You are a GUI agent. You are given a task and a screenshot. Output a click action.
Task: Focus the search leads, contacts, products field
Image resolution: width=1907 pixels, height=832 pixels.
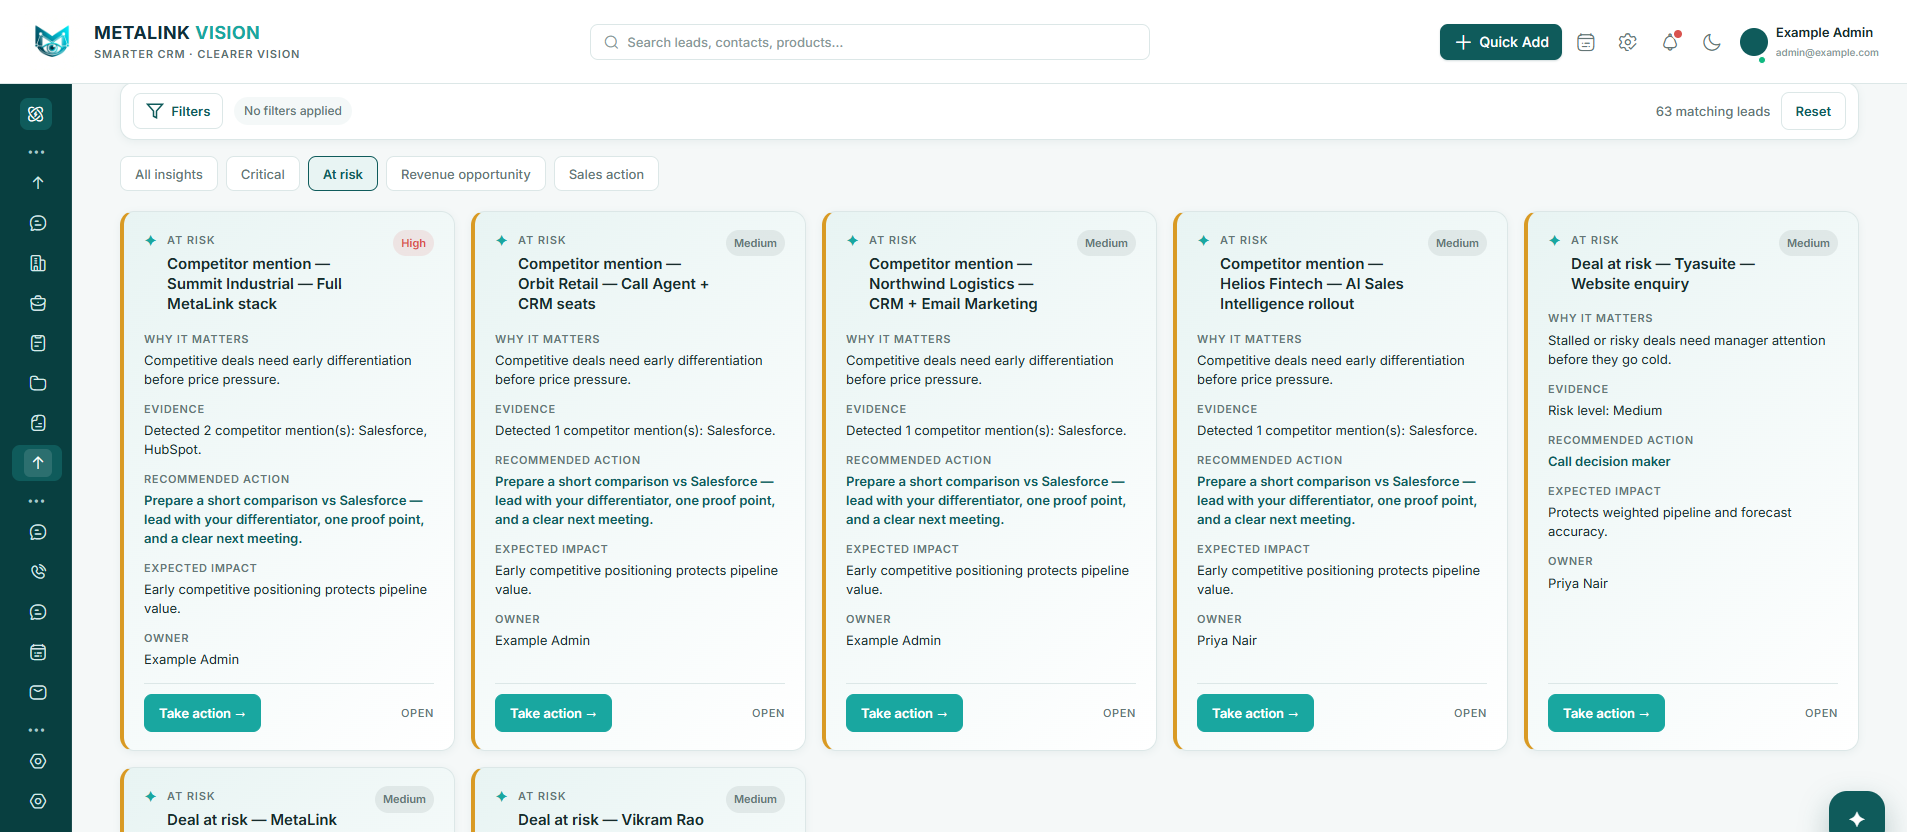coord(869,42)
